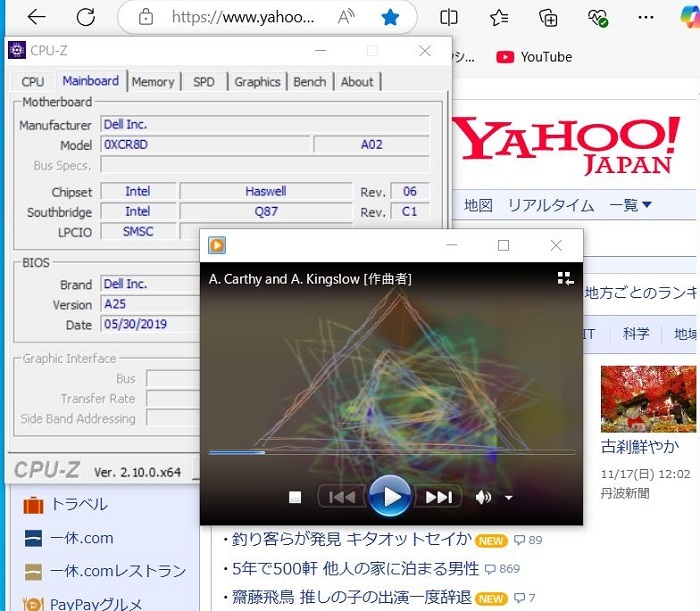
Task: Expand the 一覧 dropdown on Yahoo
Action: pyautogui.click(x=630, y=205)
